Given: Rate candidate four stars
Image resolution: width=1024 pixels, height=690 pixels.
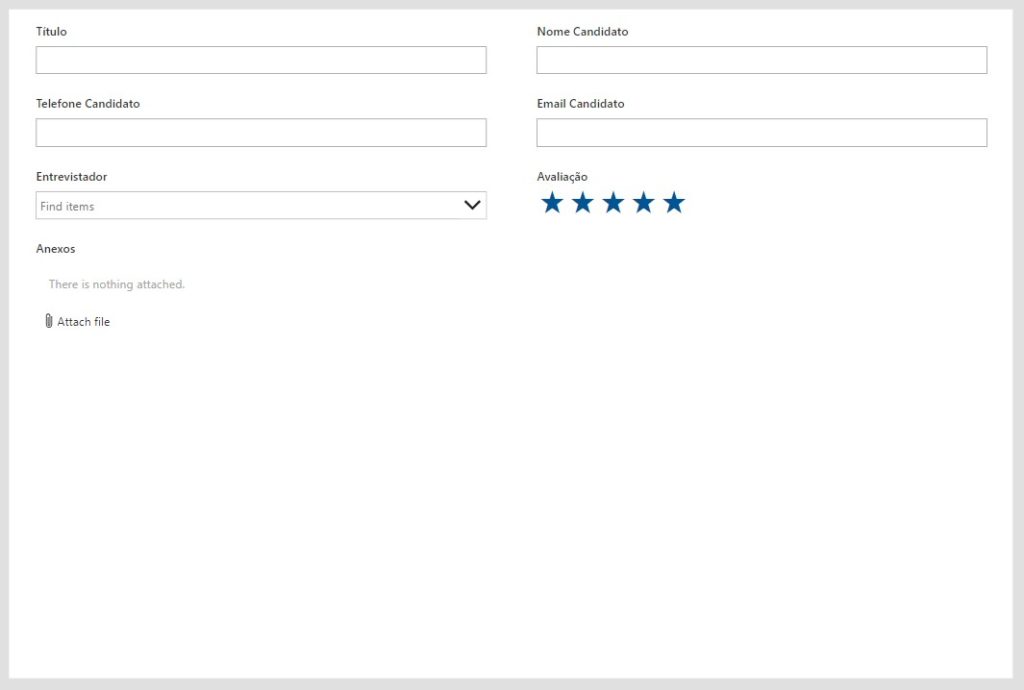Looking at the screenshot, I should pos(644,203).
